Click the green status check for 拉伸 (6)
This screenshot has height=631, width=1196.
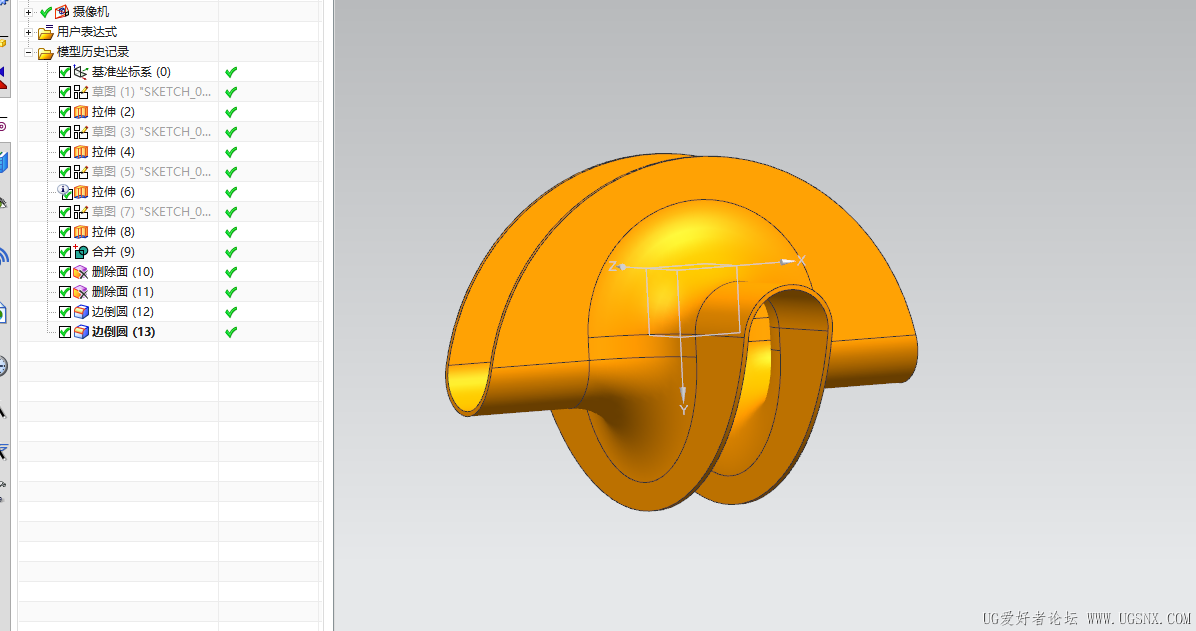coord(231,192)
